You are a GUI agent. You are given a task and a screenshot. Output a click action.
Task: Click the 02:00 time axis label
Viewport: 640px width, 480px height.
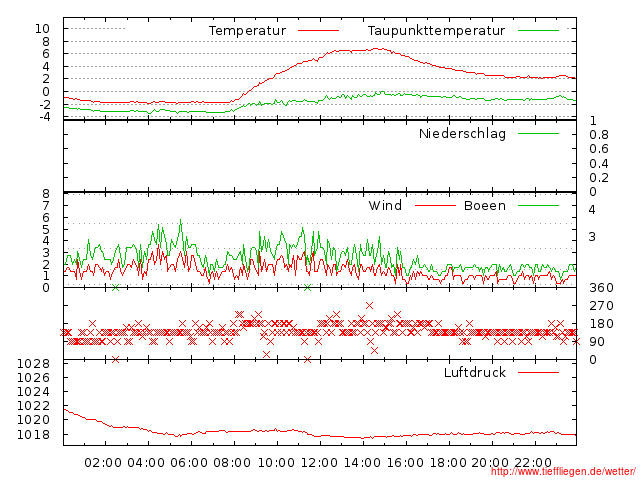click(103, 463)
